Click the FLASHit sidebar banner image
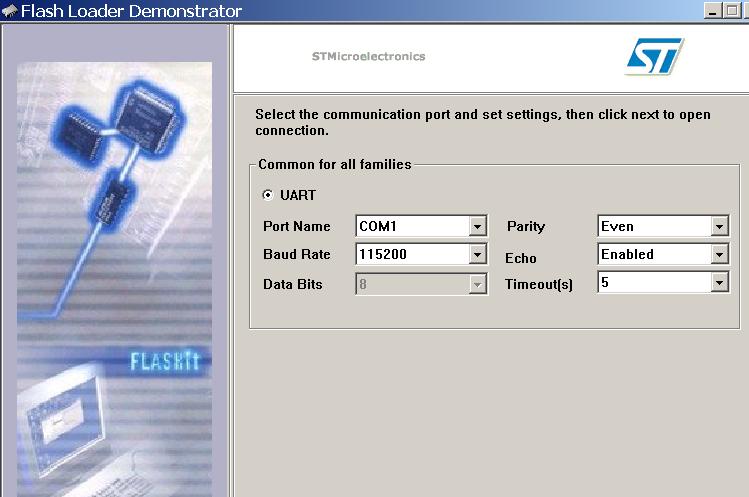The image size is (749, 497). (115, 280)
